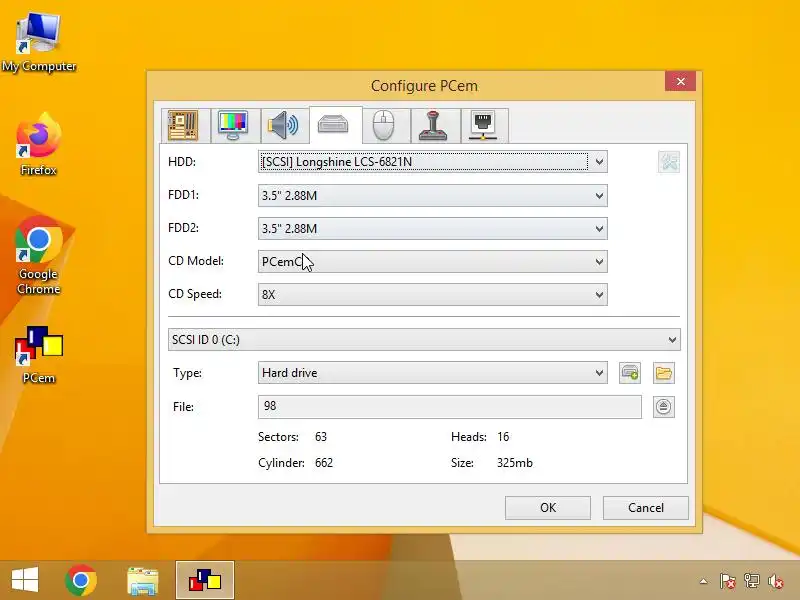
Task: Open the Windows Start button
Action: 24,580
